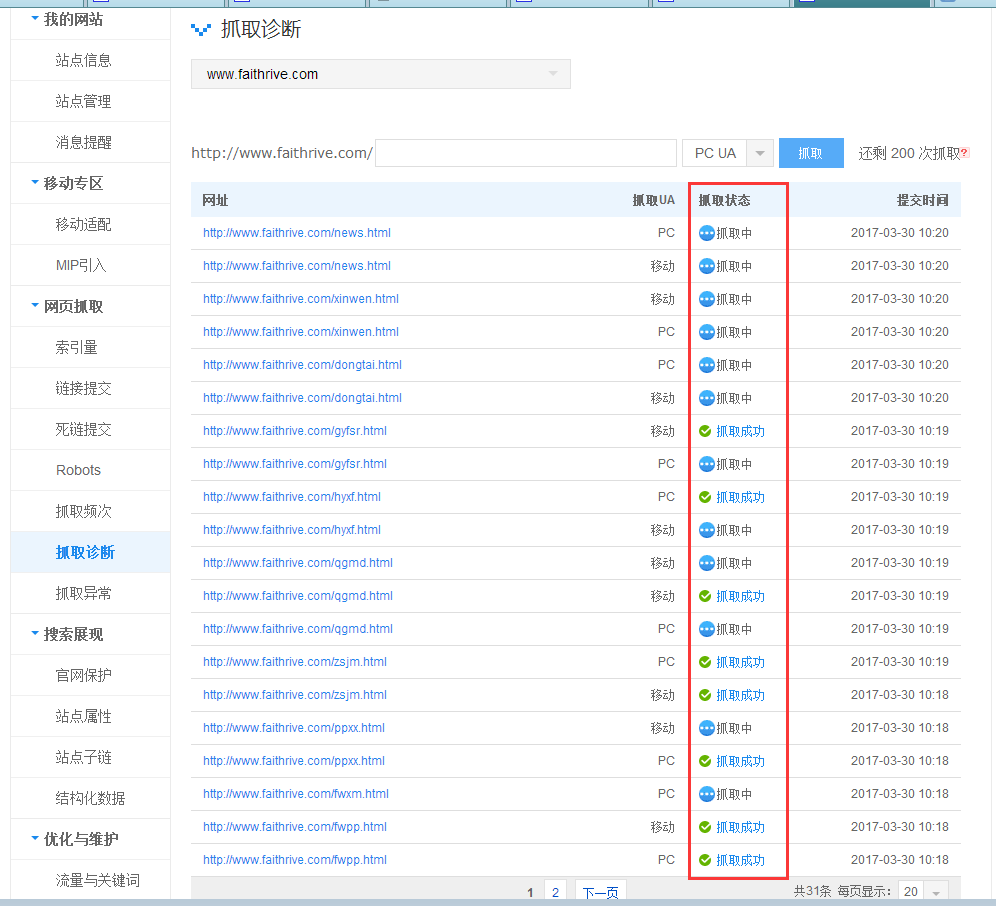Open 抓取频次 in the sidebar
The width and height of the screenshot is (996, 906).
tap(83, 511)
